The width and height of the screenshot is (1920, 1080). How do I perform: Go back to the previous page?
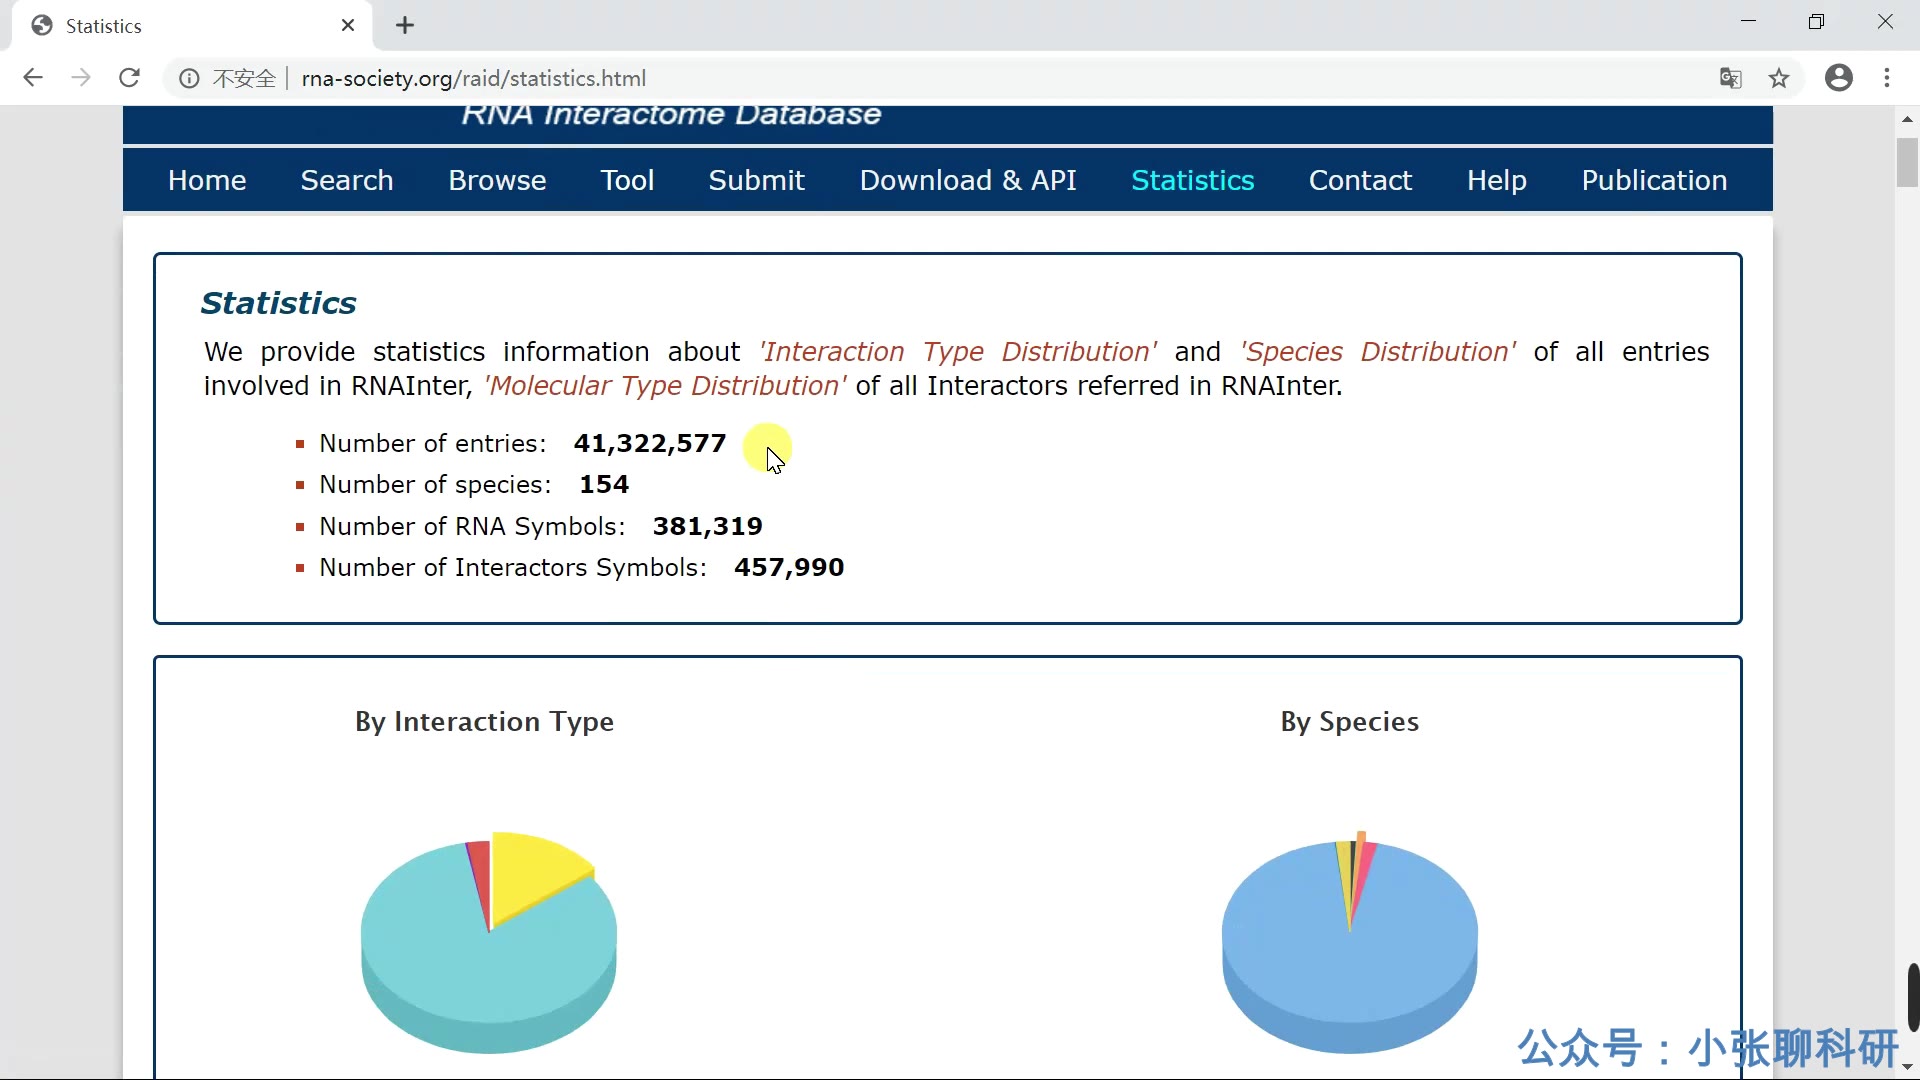(x=33, y=78)
